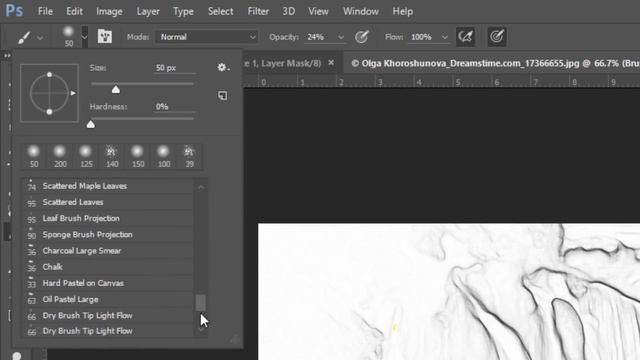Open the Image menu
The height and width of the screenshot is (360, 640).
pos(109,11)
